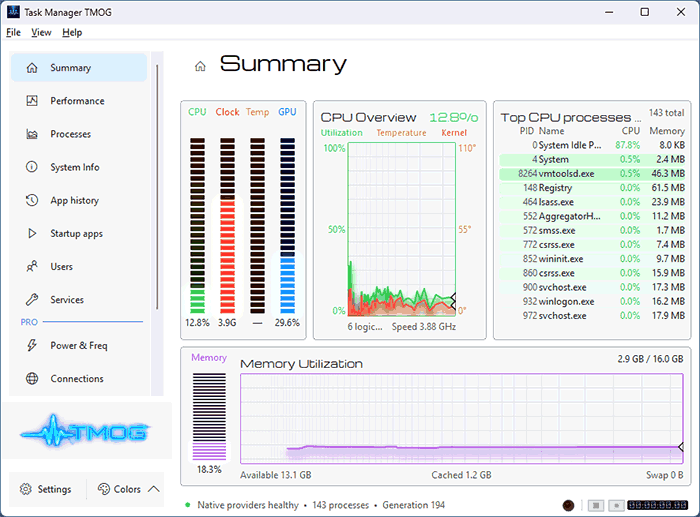Click the Power & Freq lightning icon

pyautogui.click(x=32, y=345)
